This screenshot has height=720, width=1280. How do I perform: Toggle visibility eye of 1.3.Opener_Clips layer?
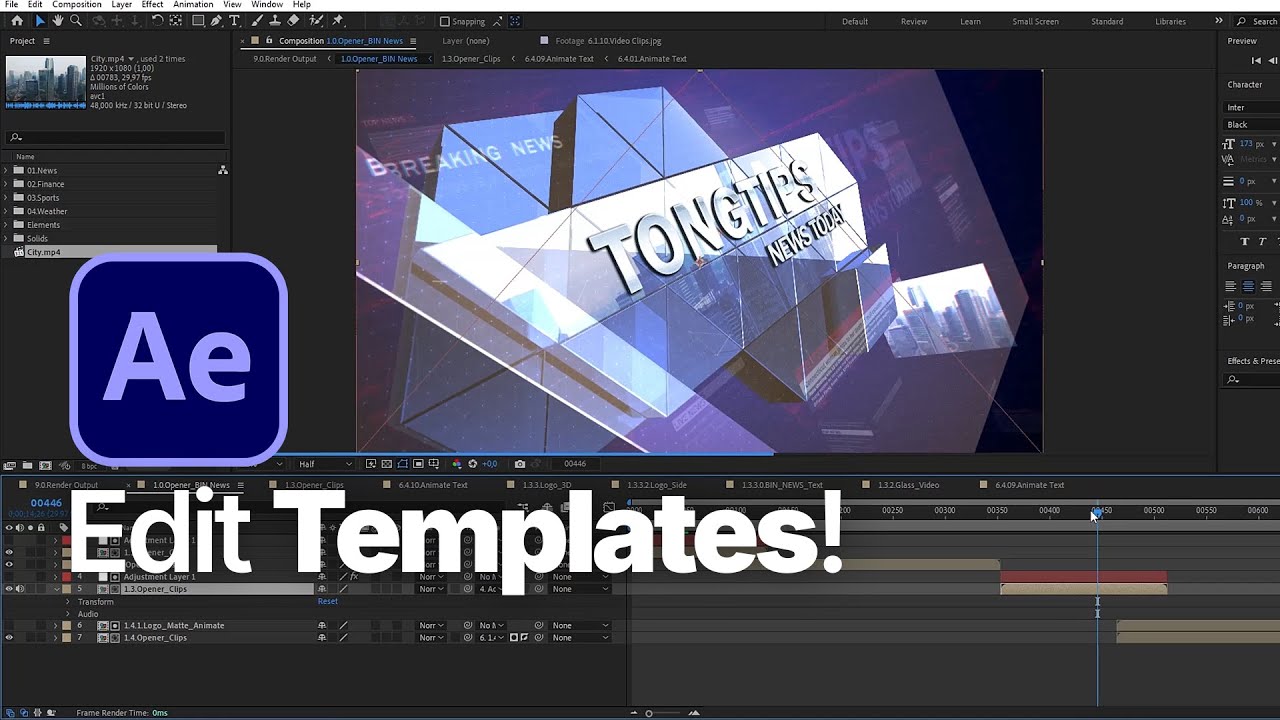coord(9,589)
